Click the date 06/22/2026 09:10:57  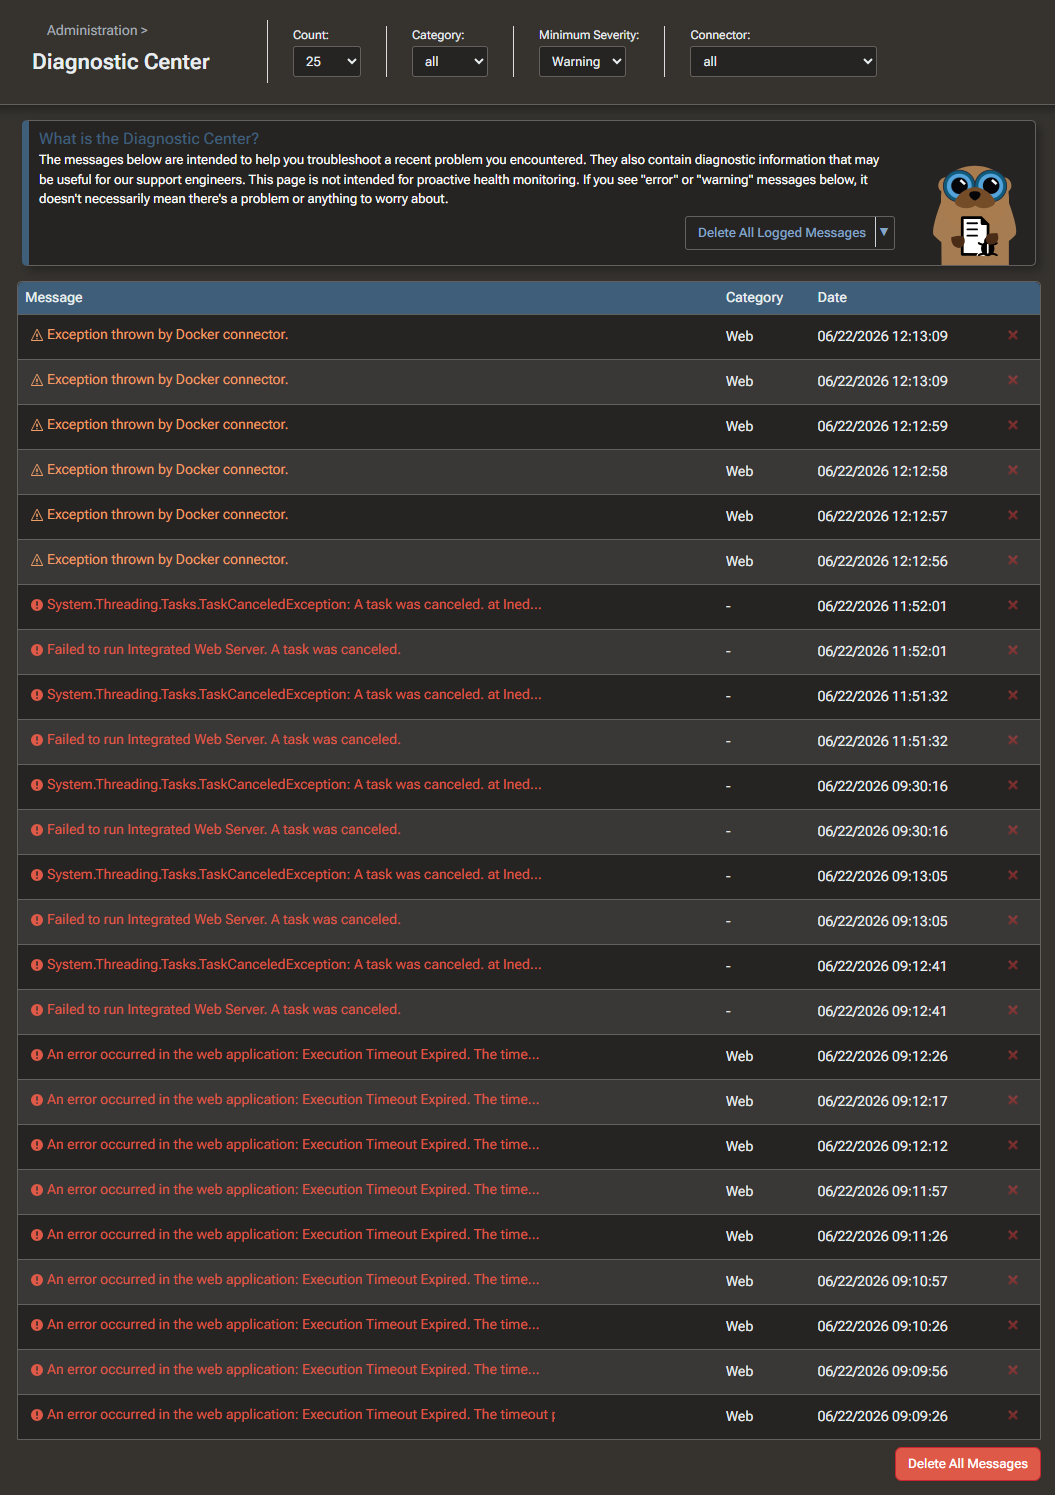882,1281
